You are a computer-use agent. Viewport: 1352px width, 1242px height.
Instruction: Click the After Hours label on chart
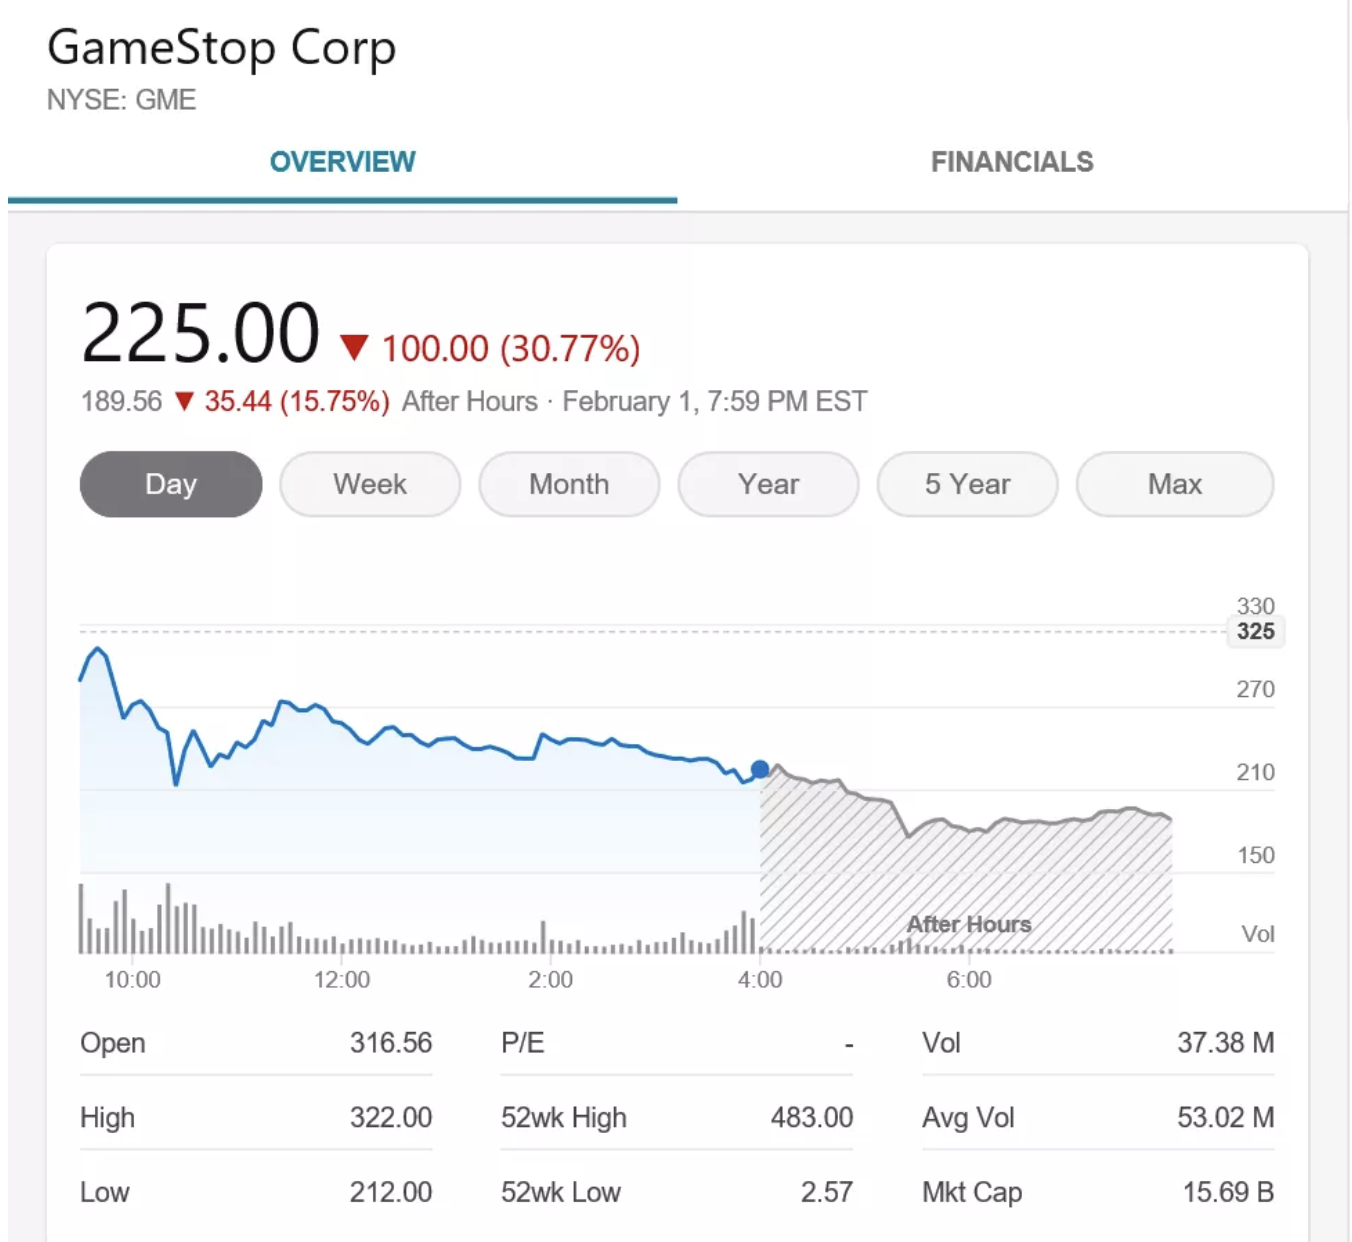(x=968, y=924)
